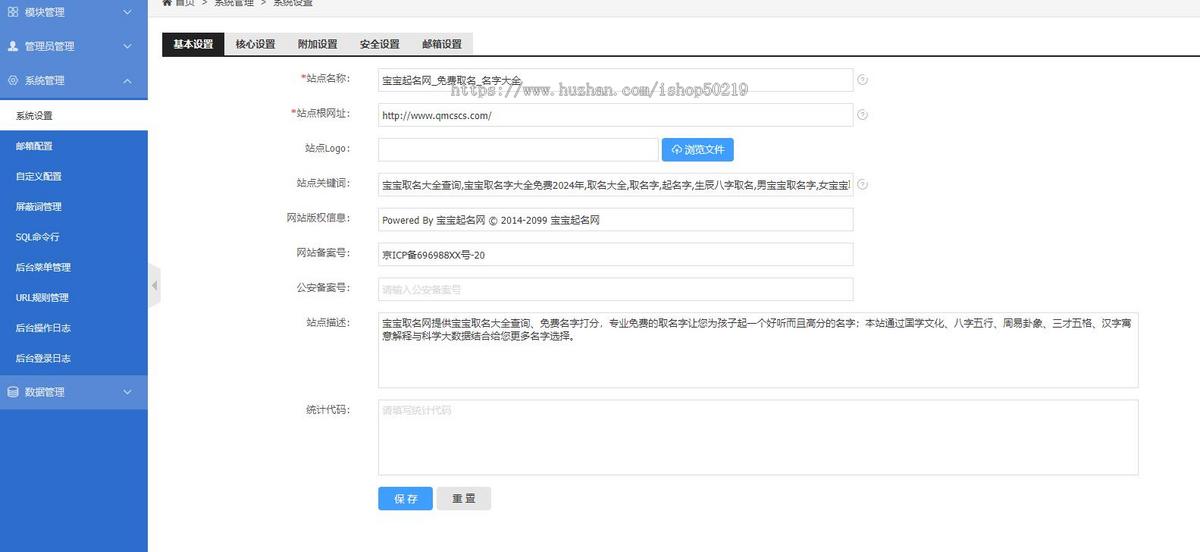The image size is (1200, 552).
Task: Click the 数据管理 database icon in sidebar
Action: (13, 392)
